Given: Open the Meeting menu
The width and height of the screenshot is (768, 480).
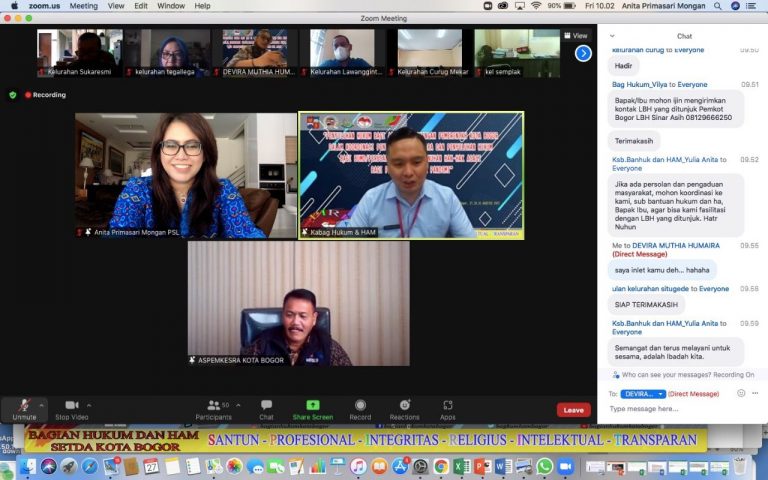Looking at the screenshot, I should click(84, 6).
